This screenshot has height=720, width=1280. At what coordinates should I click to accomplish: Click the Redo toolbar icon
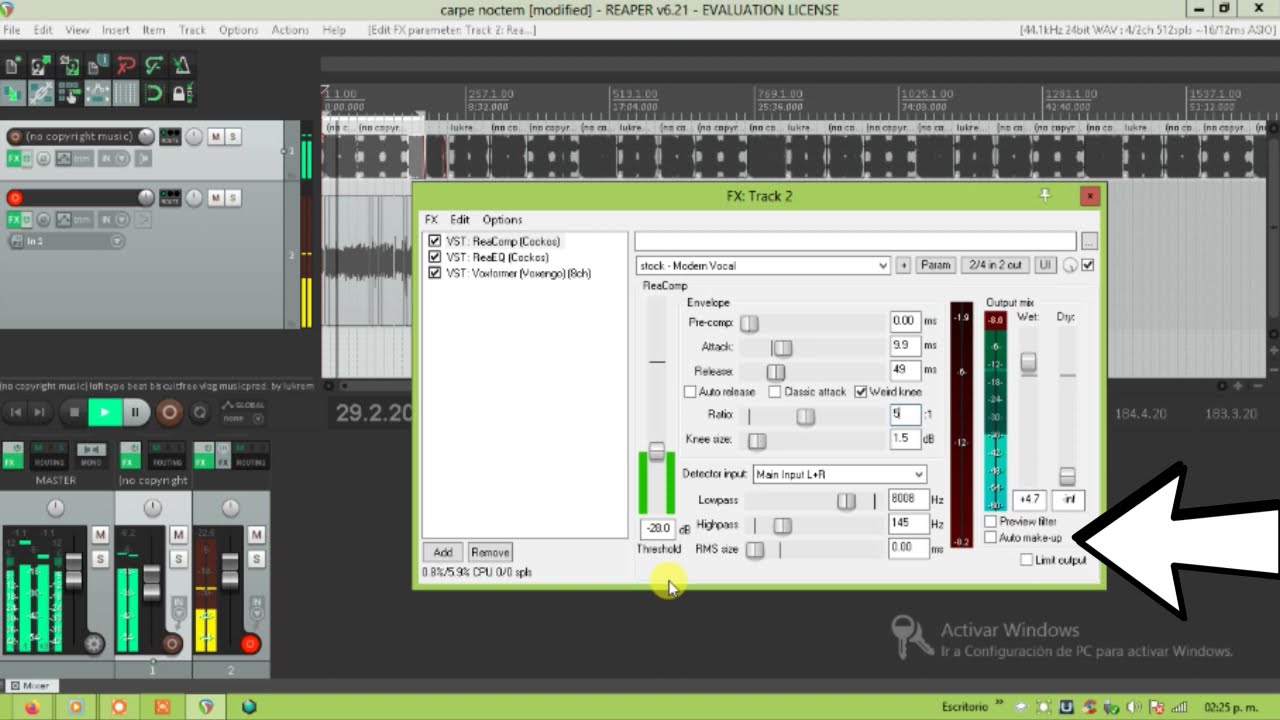(153, 66)
